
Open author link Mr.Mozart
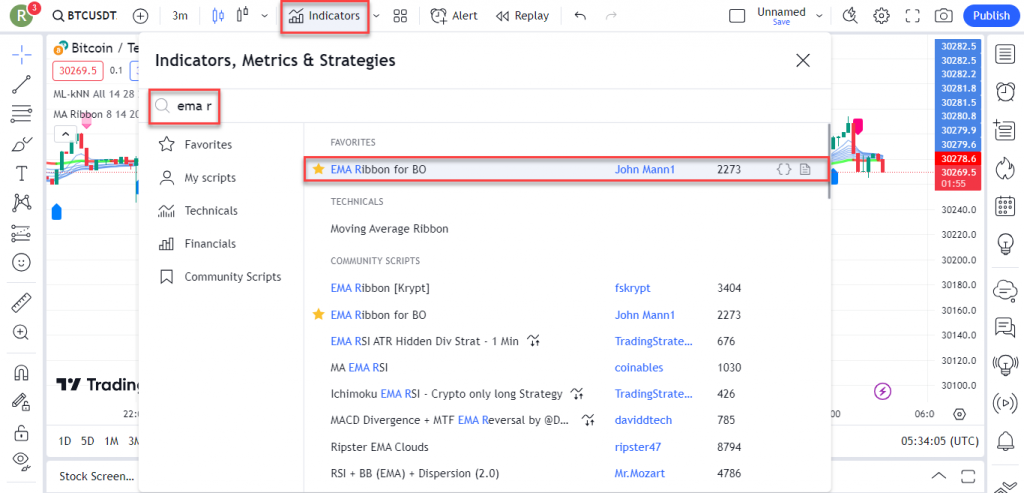[639, 473]
